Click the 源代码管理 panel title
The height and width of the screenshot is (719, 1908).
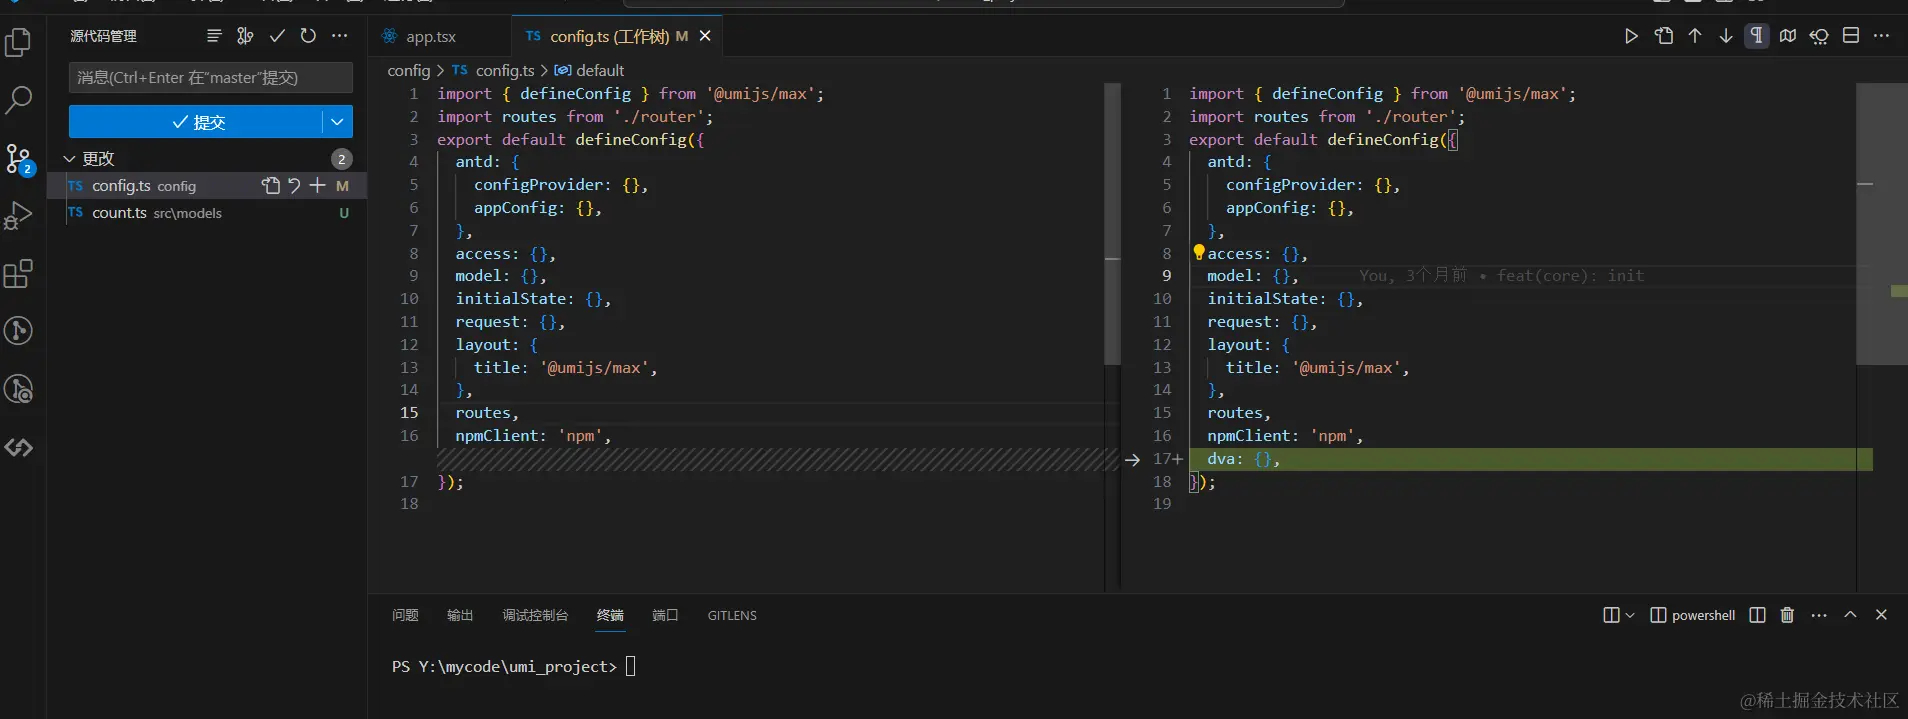click(x=103, y=36)
